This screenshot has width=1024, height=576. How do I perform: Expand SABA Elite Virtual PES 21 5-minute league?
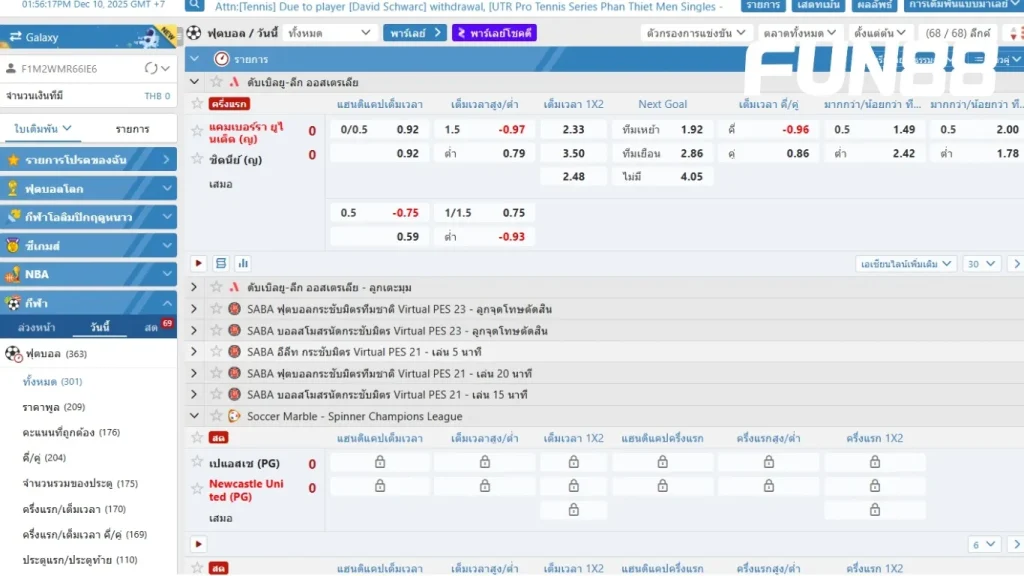(194, 352)
